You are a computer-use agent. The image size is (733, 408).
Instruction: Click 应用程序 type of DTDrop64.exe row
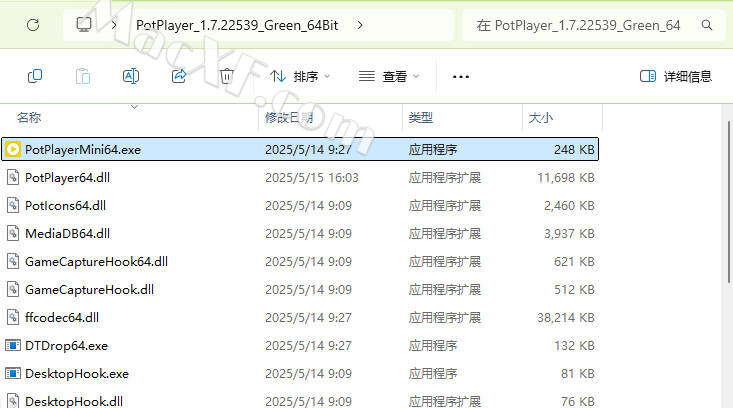433,346
